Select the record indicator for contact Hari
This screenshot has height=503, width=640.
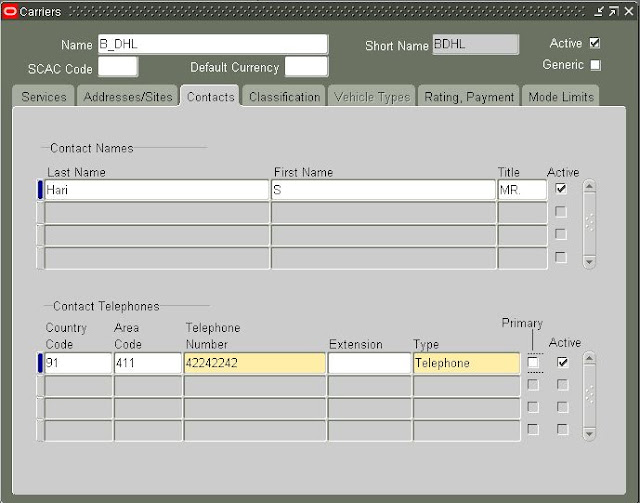pyautogui.click(x=40, y=190)
